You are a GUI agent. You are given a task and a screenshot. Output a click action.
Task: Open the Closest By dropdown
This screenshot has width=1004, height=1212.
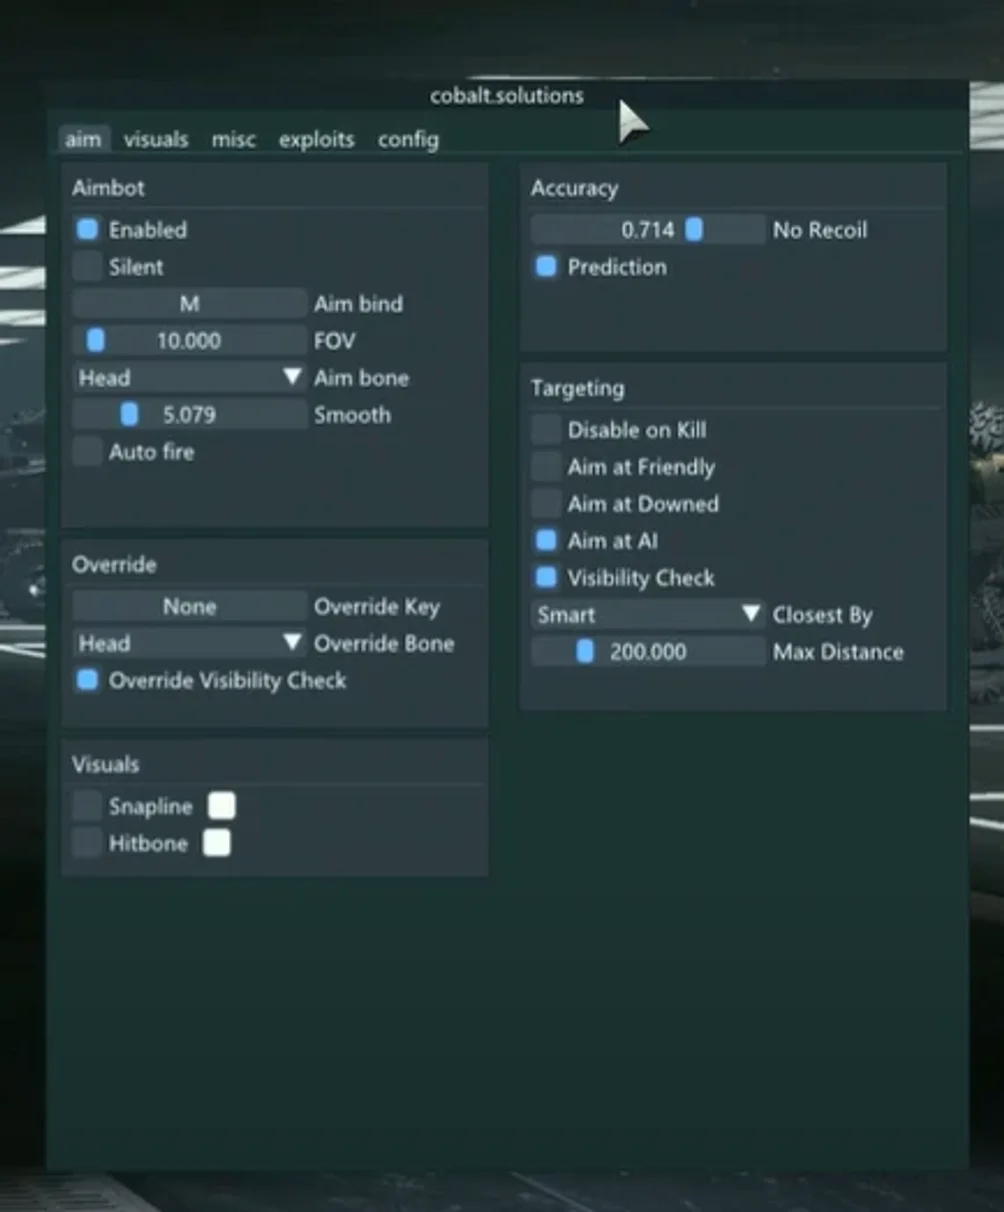pyautogui.click(x=648, y=614)
